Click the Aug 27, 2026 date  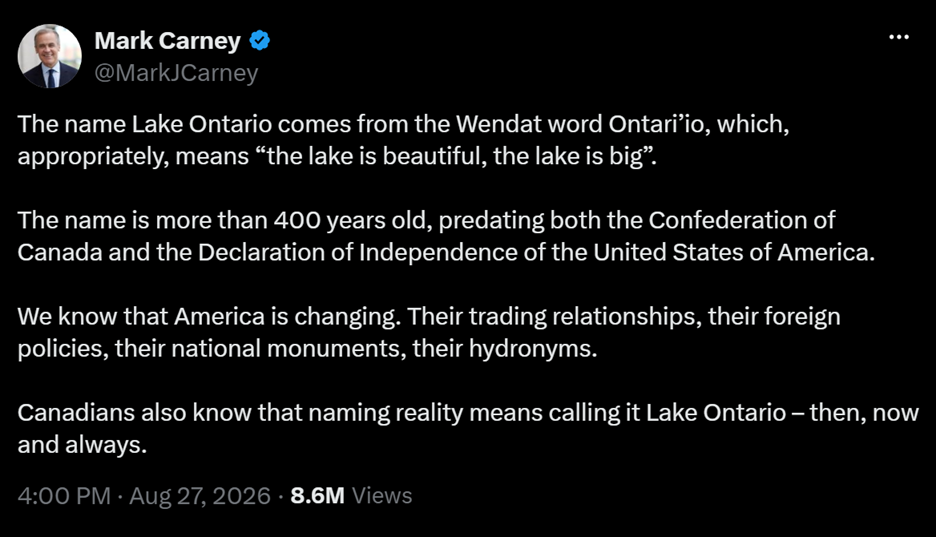200,496
